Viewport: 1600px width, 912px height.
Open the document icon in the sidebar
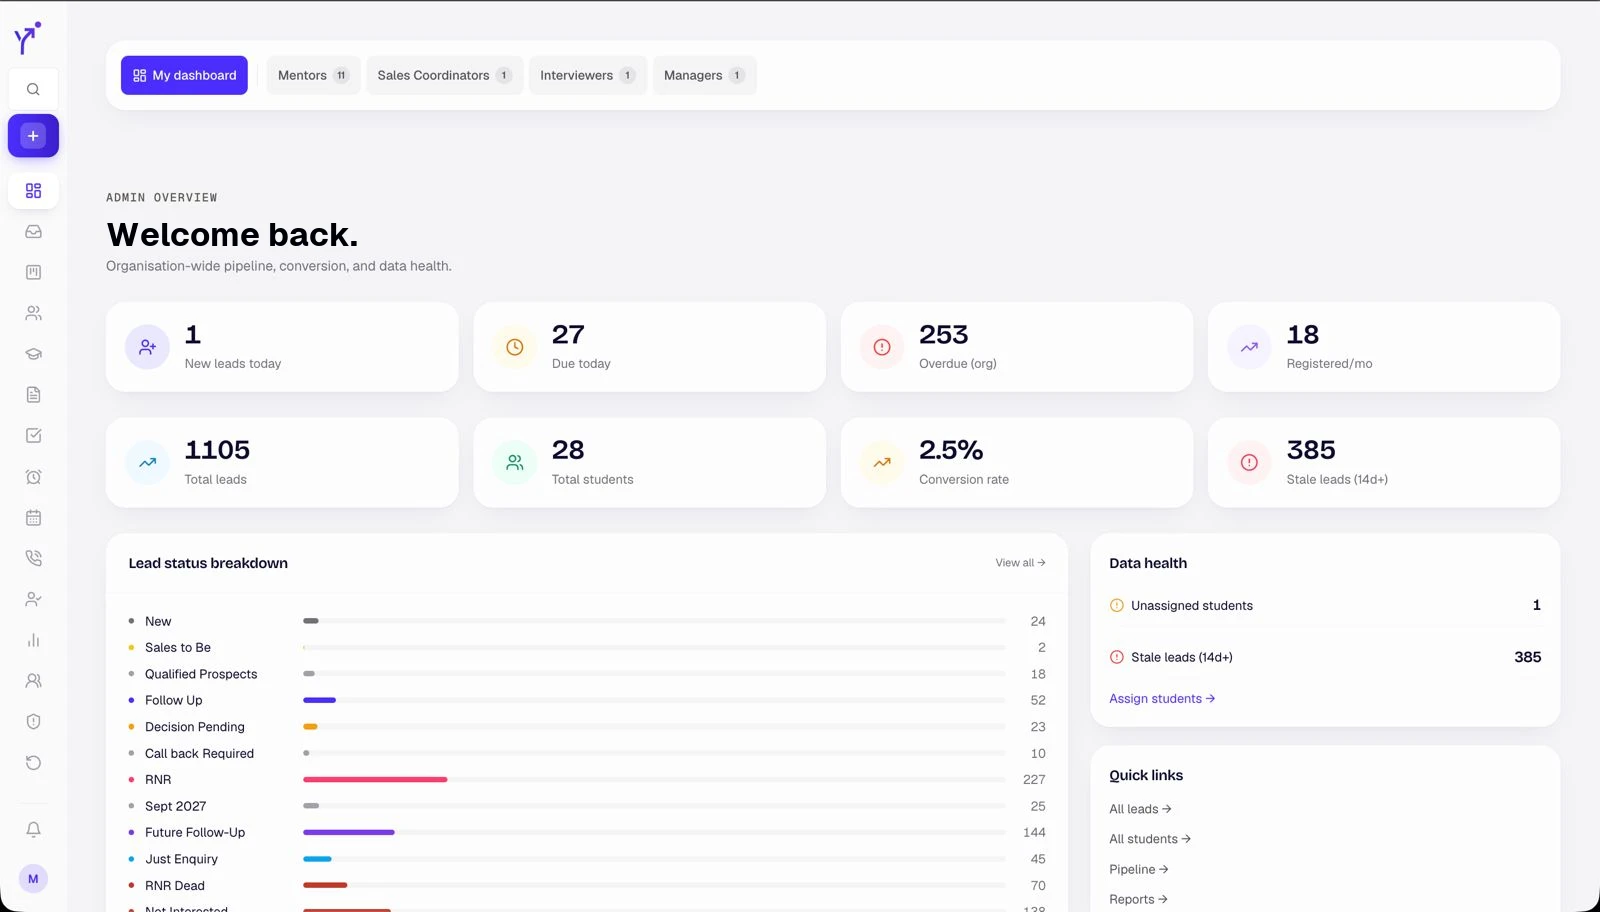(x=33, y=395)
